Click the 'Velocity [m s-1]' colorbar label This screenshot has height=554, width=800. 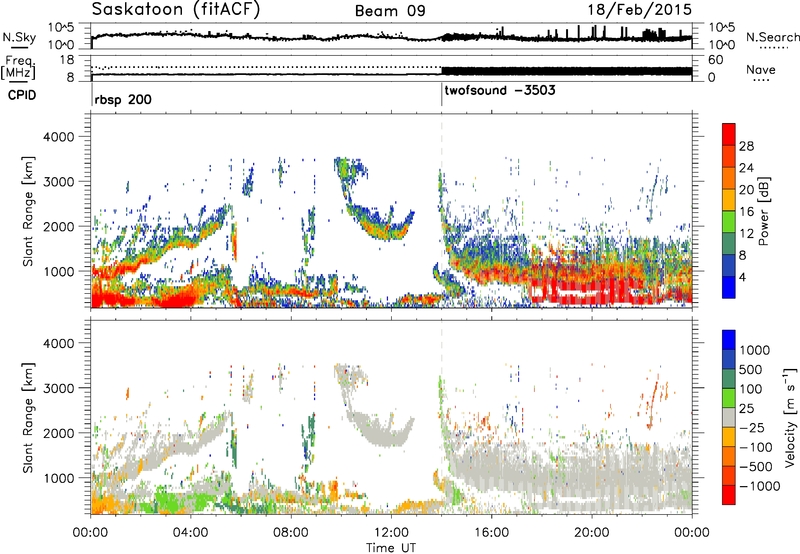point(790,417)
